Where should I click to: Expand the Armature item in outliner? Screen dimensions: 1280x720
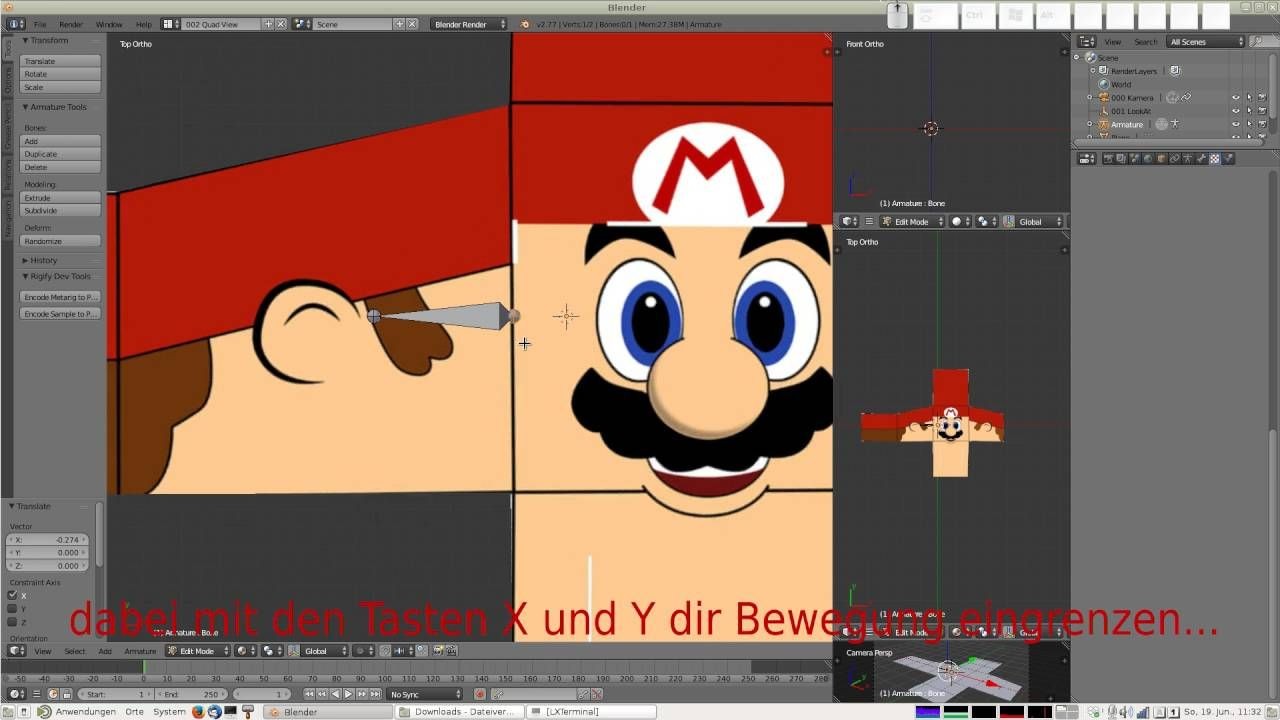1089,124
